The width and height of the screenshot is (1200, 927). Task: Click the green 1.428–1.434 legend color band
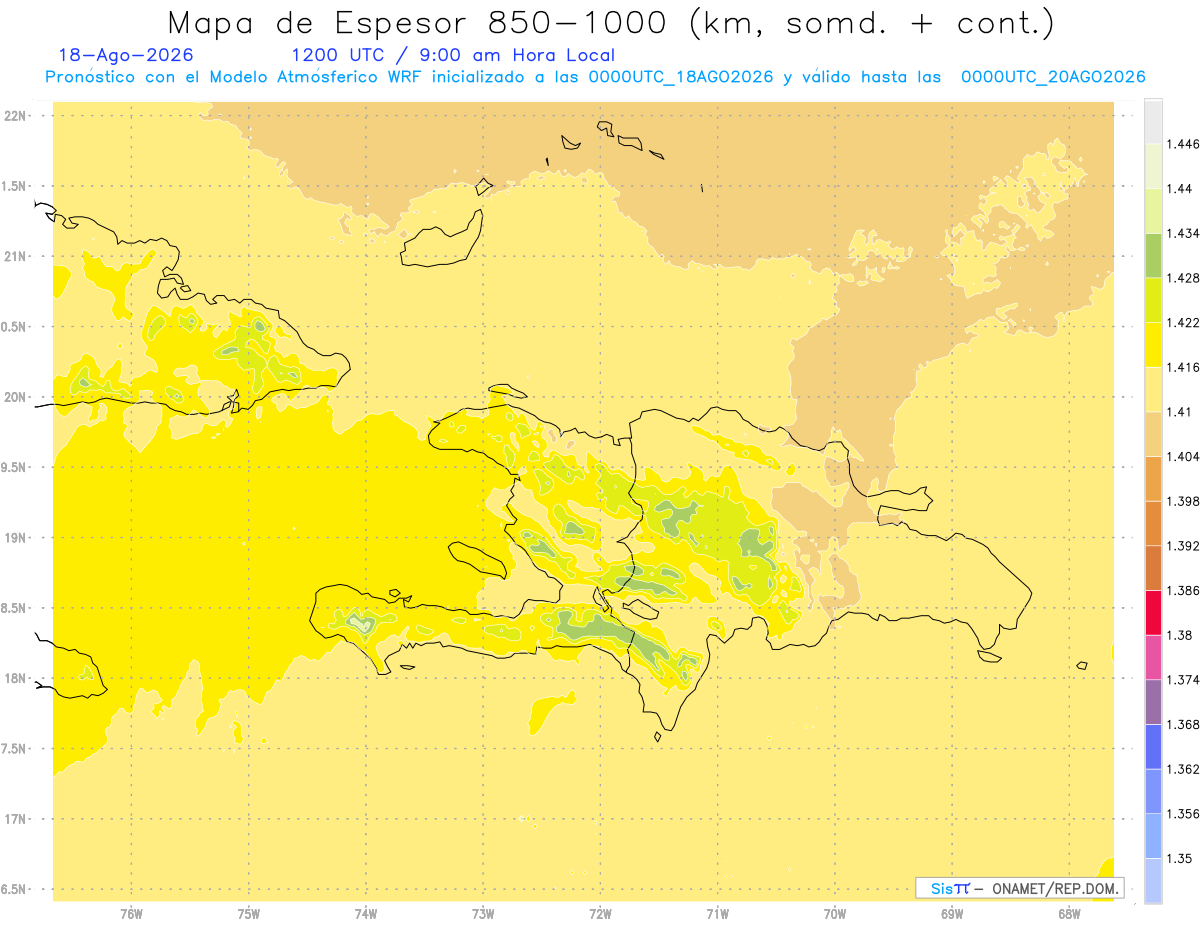pyautogui.click(x=1153, y=255)
